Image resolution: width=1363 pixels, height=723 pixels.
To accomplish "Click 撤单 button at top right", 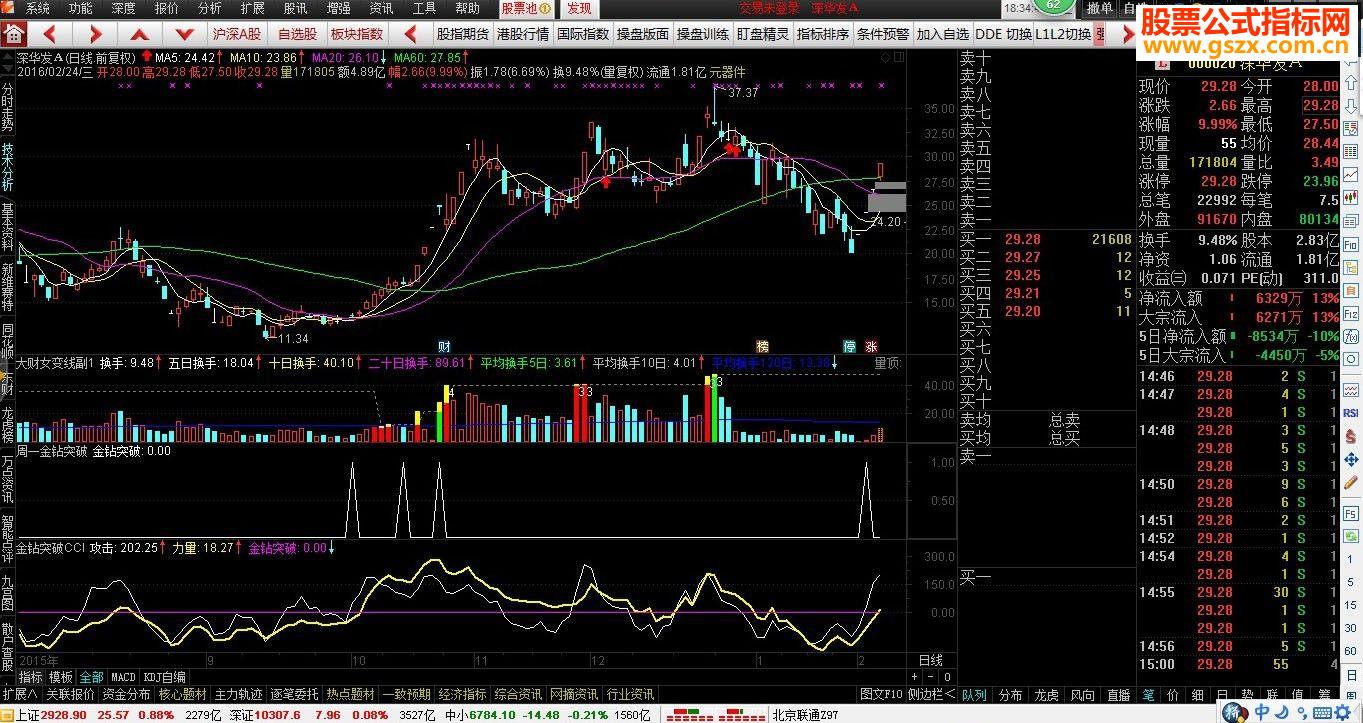I will (1099, 8).
